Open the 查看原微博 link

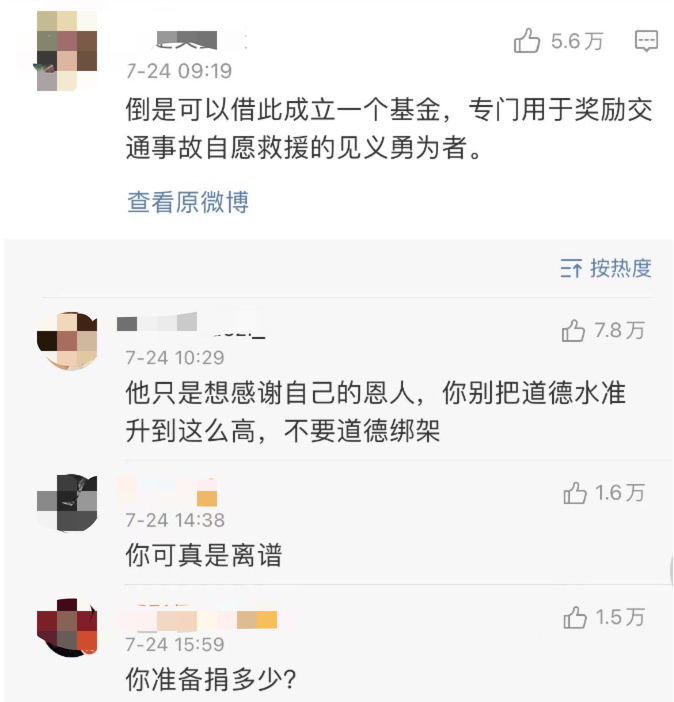coord(188,202)
